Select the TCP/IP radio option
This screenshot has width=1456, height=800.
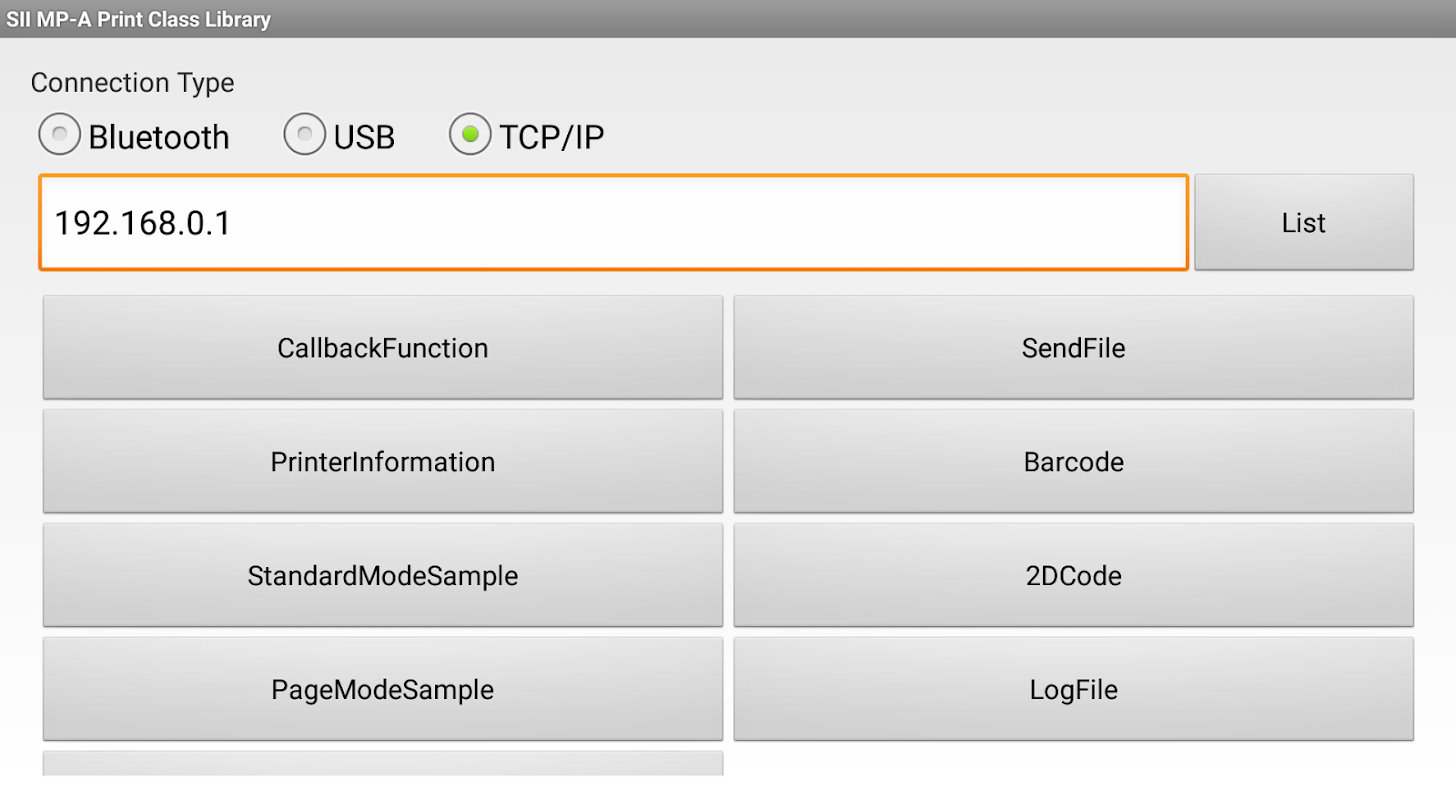coord(470,135)
